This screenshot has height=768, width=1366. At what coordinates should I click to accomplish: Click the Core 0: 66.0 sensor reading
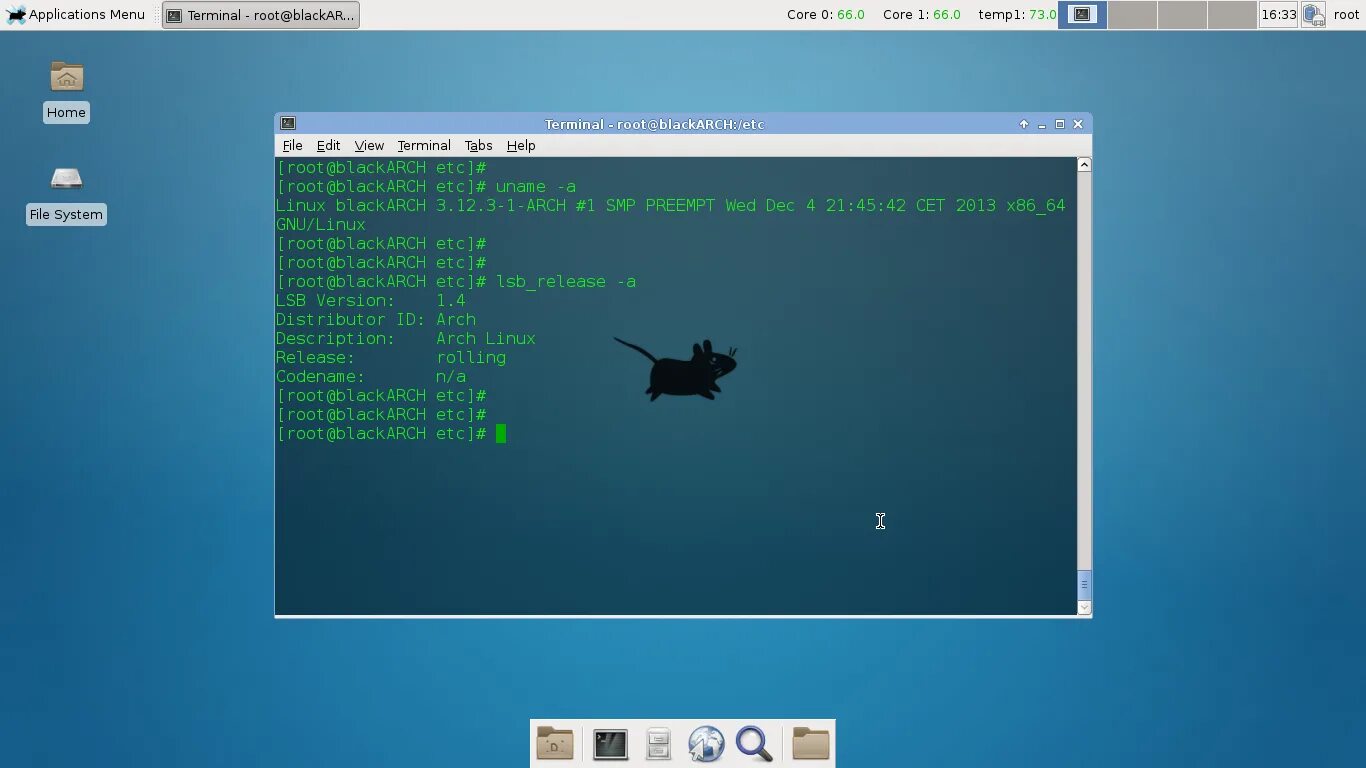point(825,15)
